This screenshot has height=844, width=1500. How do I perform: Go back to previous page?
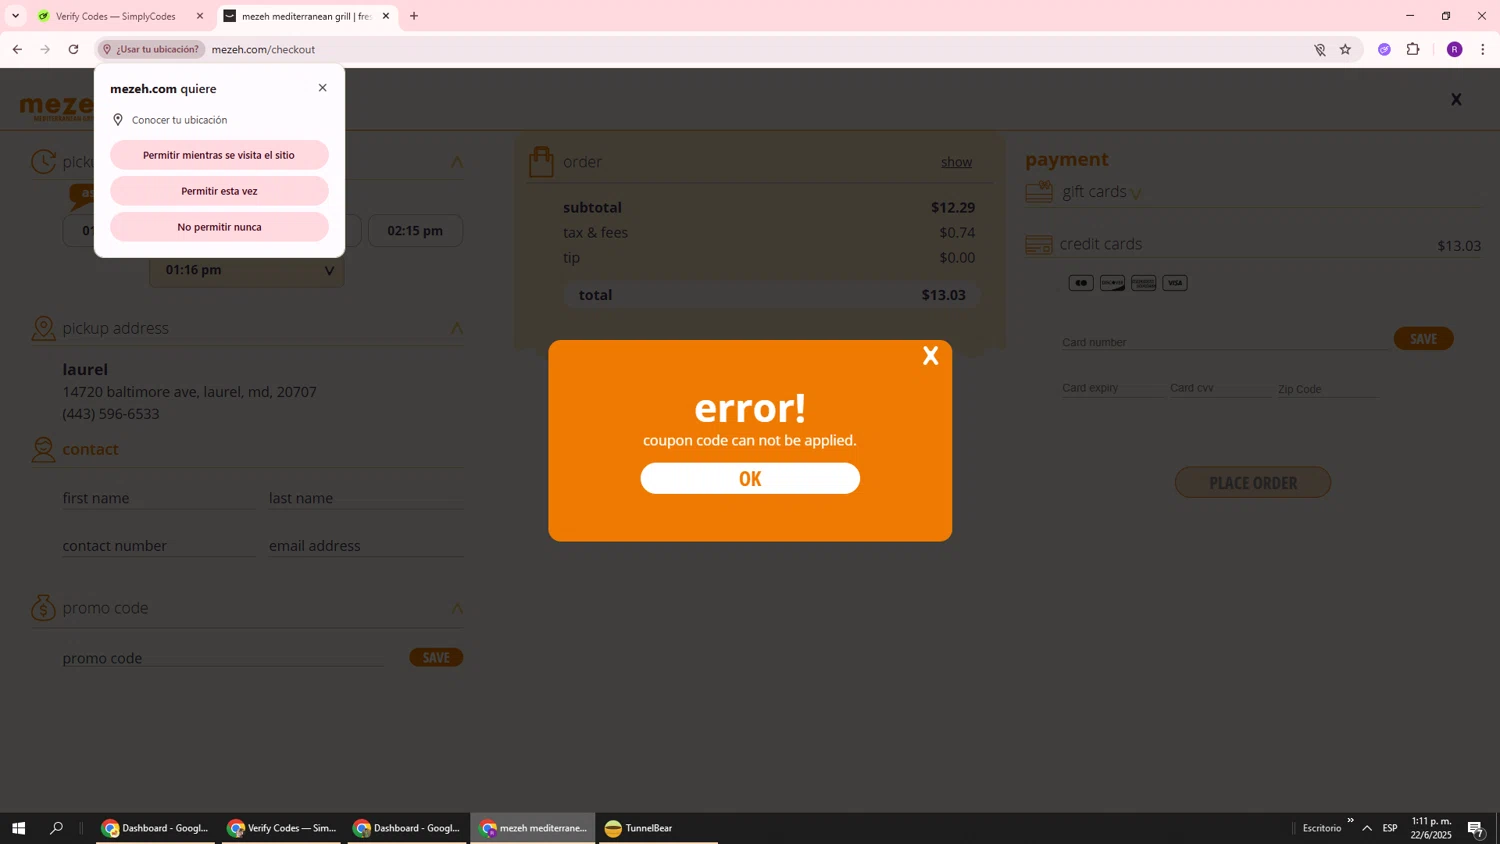pyautogui.click(x=17, y=49)
